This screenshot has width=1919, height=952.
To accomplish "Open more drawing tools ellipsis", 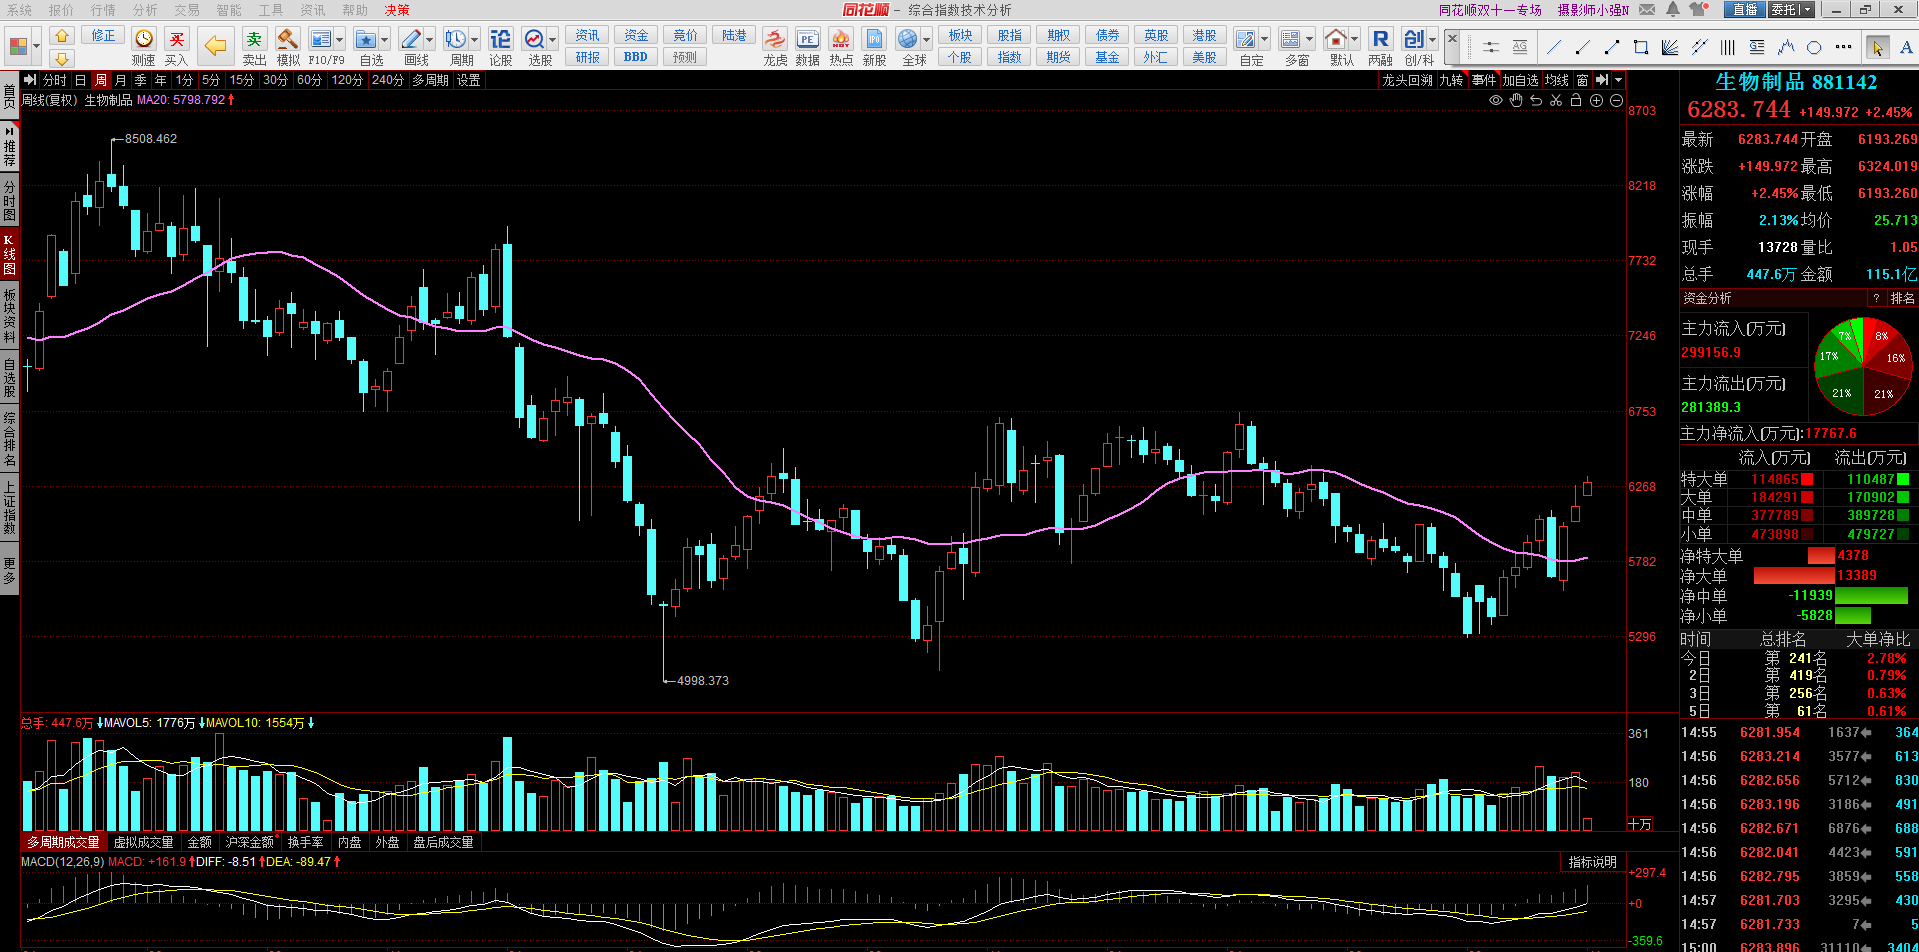I will pyautogui.click(x=1843, y=47).
